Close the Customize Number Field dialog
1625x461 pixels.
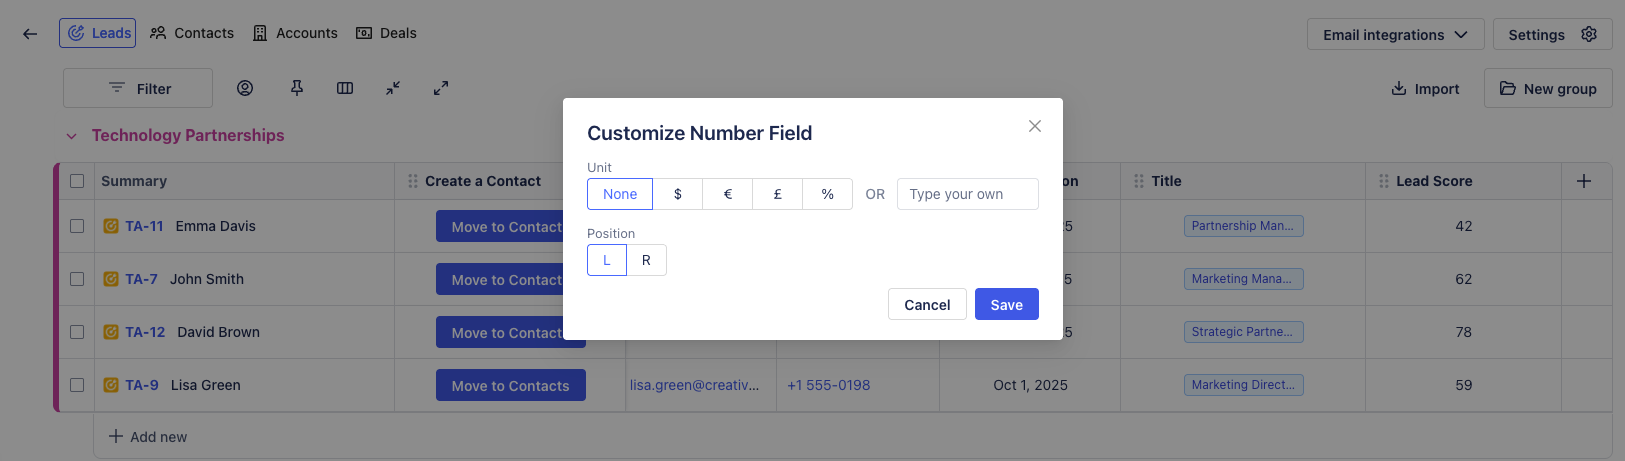coord(1035,126)
